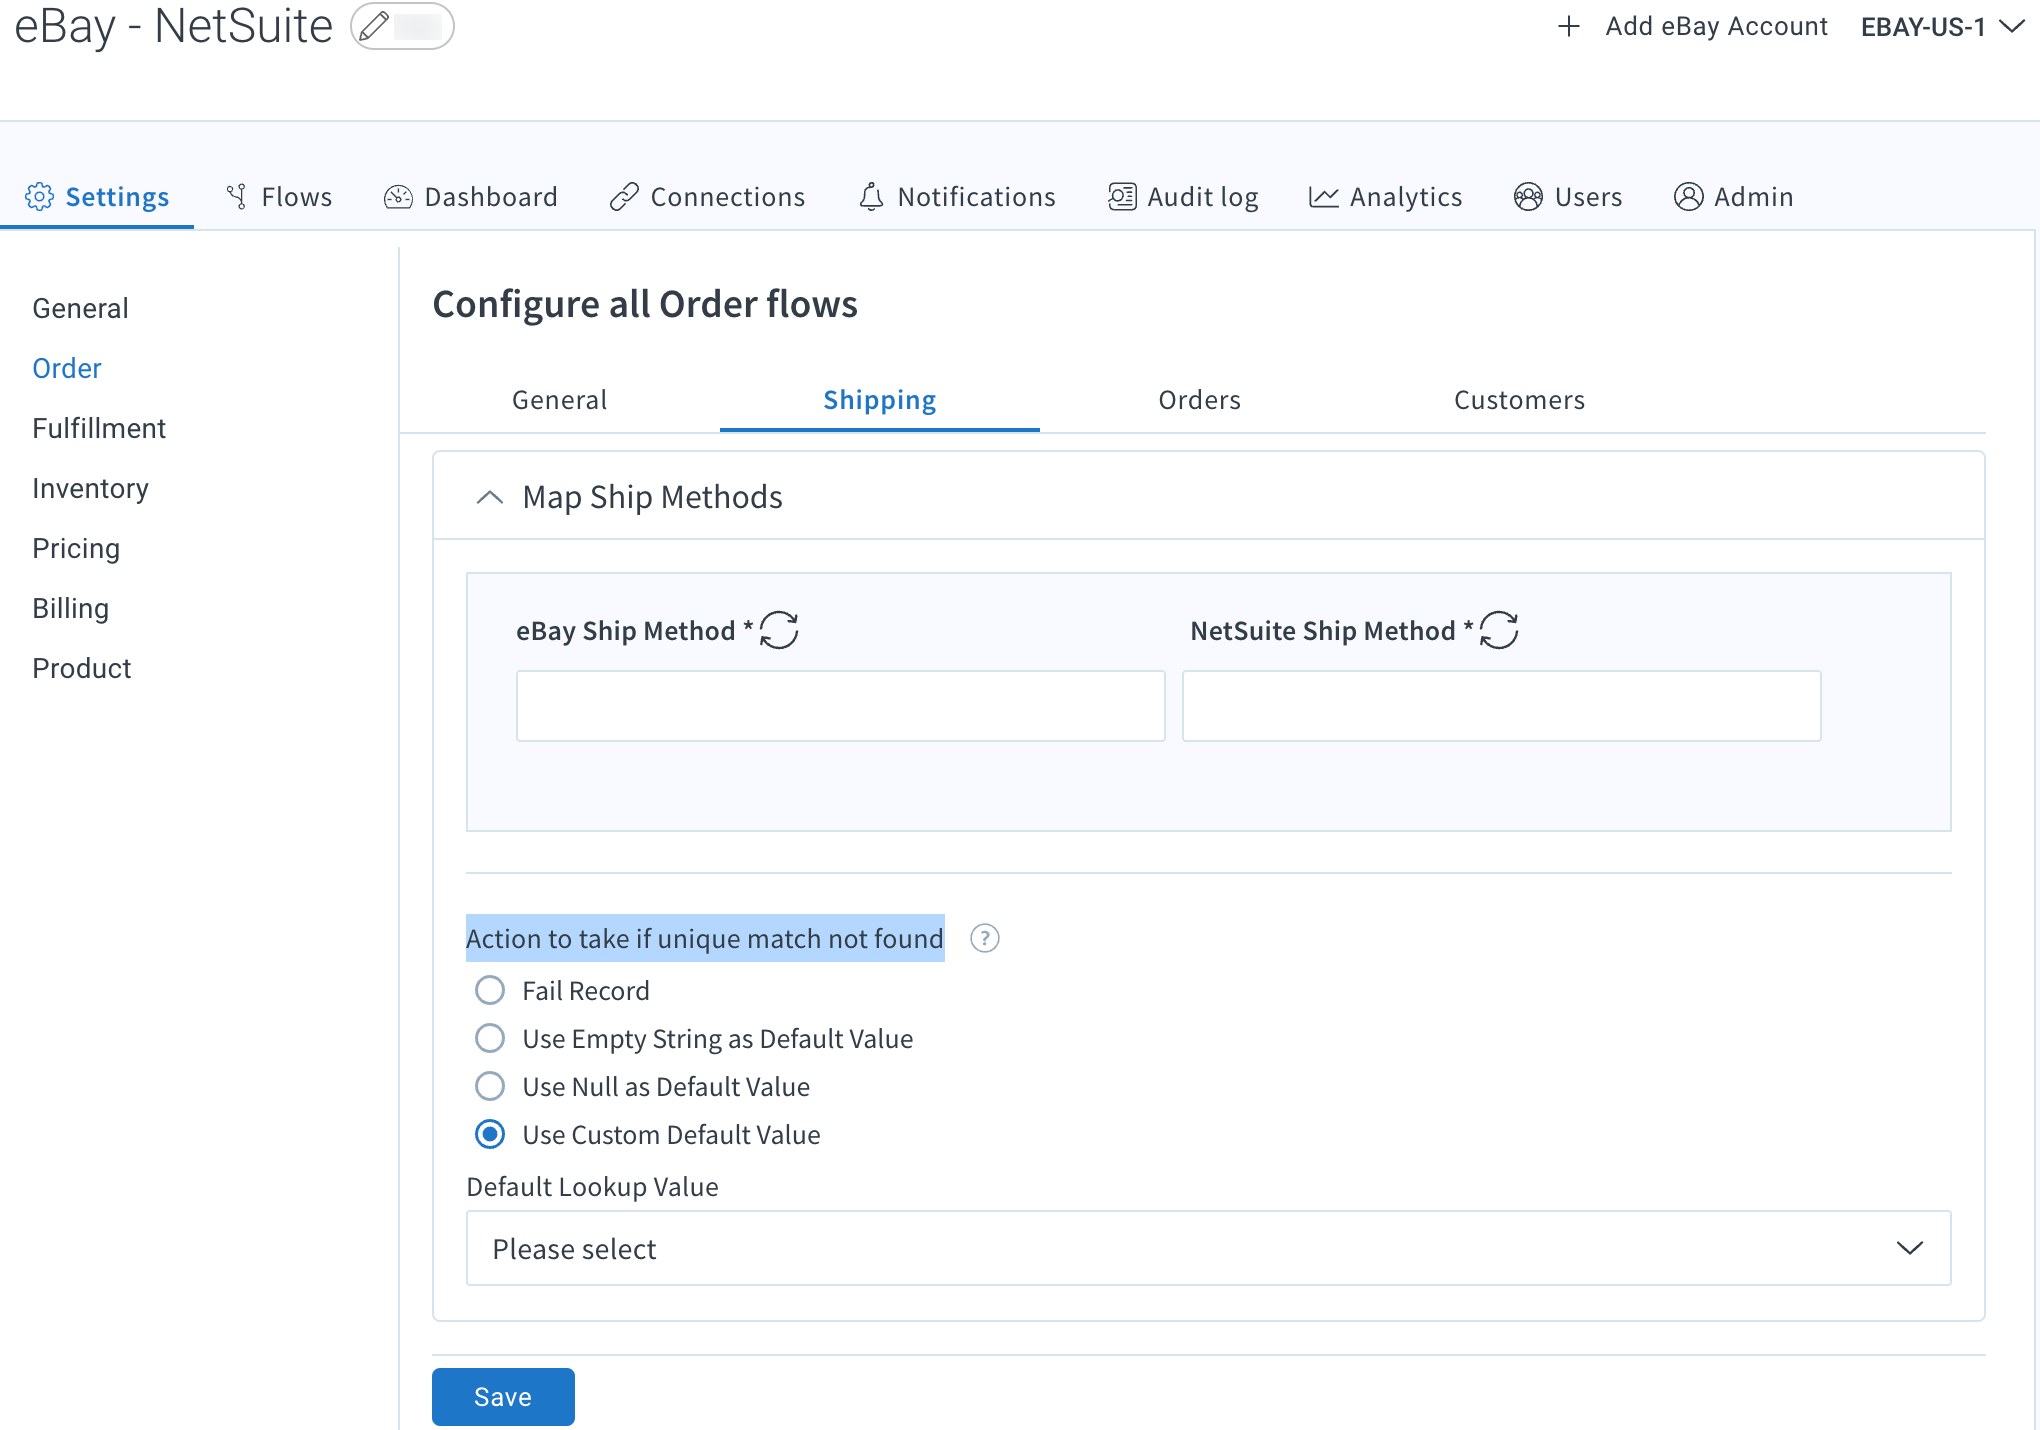
Task: Choose Use Null as Default Value
Action: 490,1086
